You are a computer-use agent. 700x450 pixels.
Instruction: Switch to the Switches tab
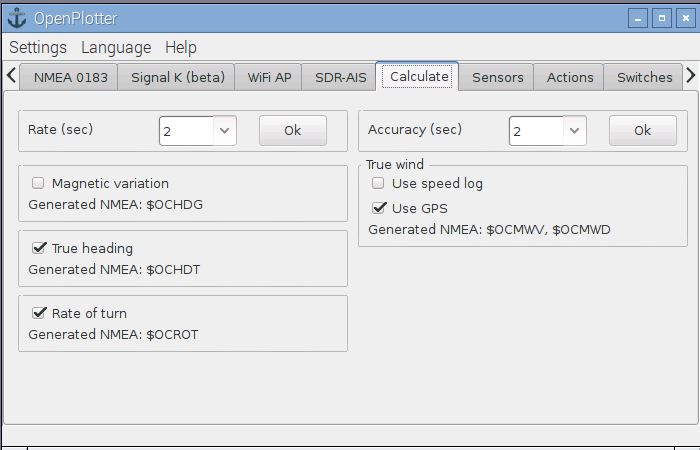click(644, 77)
